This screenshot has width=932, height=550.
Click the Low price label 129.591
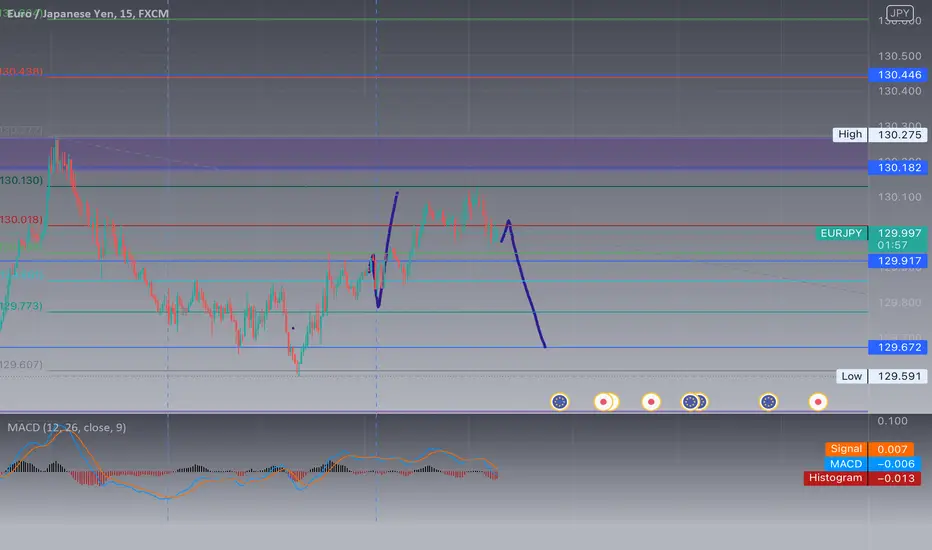coord(881,376)
